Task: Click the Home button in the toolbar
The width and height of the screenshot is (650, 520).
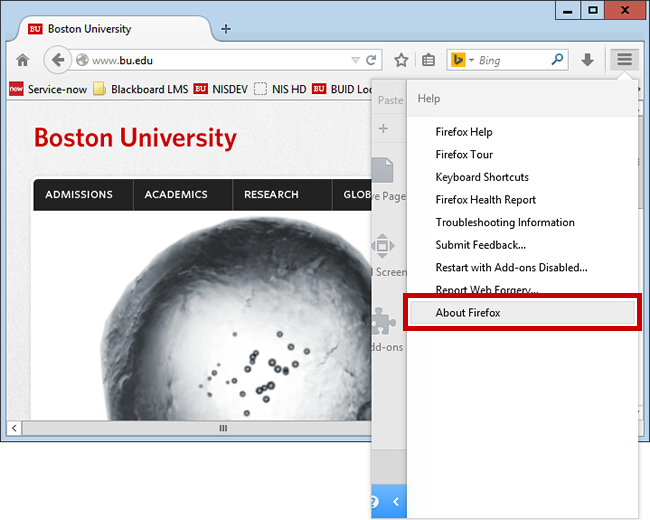Action: point(22,60)
